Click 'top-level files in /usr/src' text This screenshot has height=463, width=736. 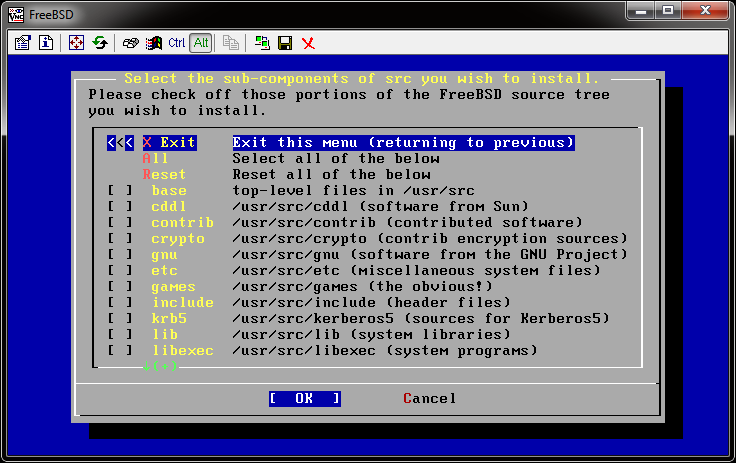pyautogui.click(x=353, y=191)
